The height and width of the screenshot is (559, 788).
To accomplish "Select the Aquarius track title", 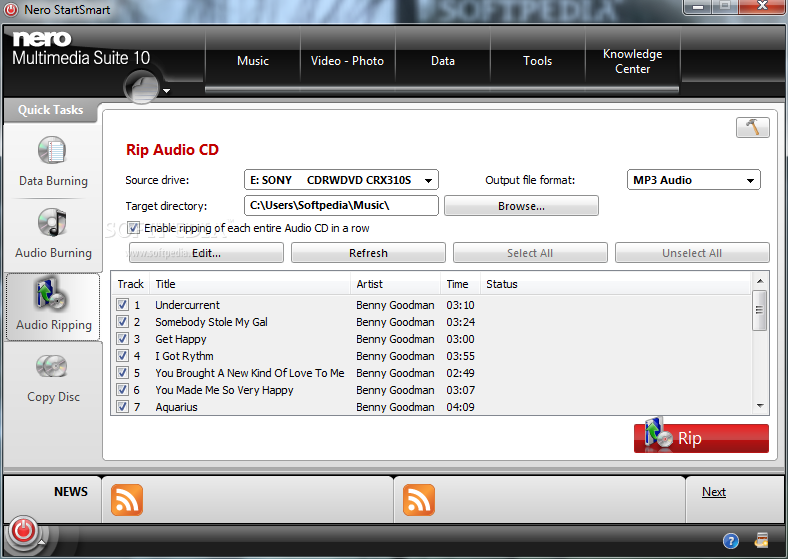I will tap(176, 407).
